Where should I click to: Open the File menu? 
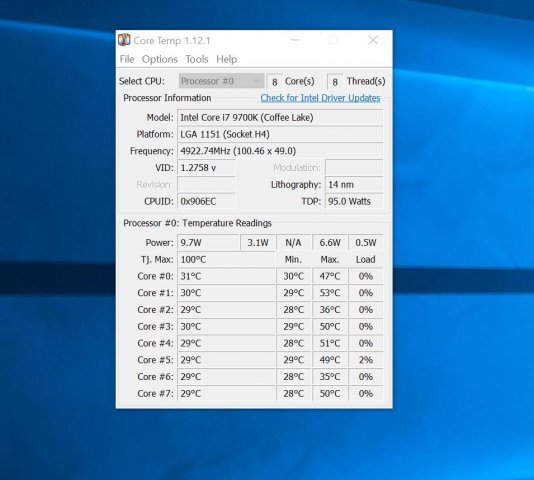pos(127,59)
